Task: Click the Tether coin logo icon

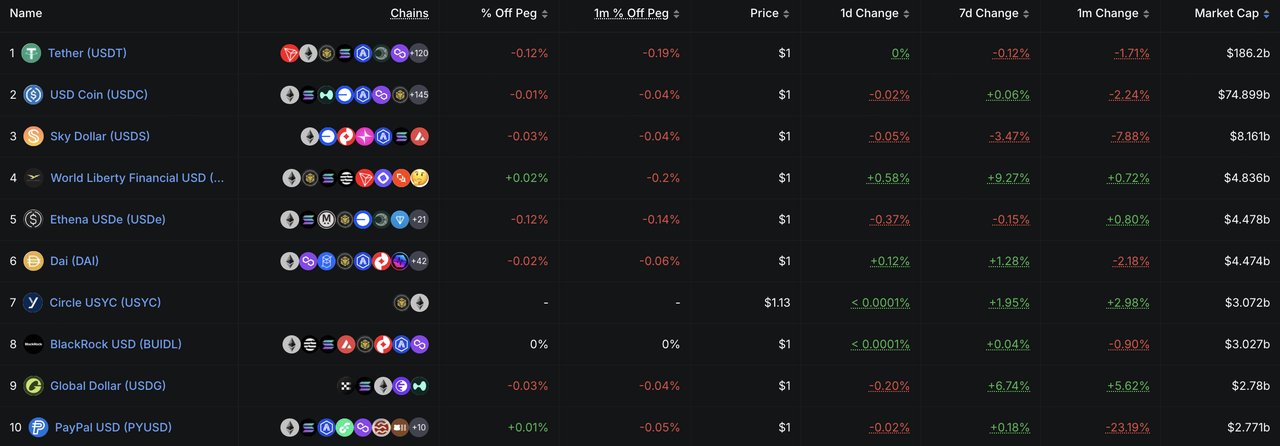Action: pyautogui.click(x=32, y=53)
